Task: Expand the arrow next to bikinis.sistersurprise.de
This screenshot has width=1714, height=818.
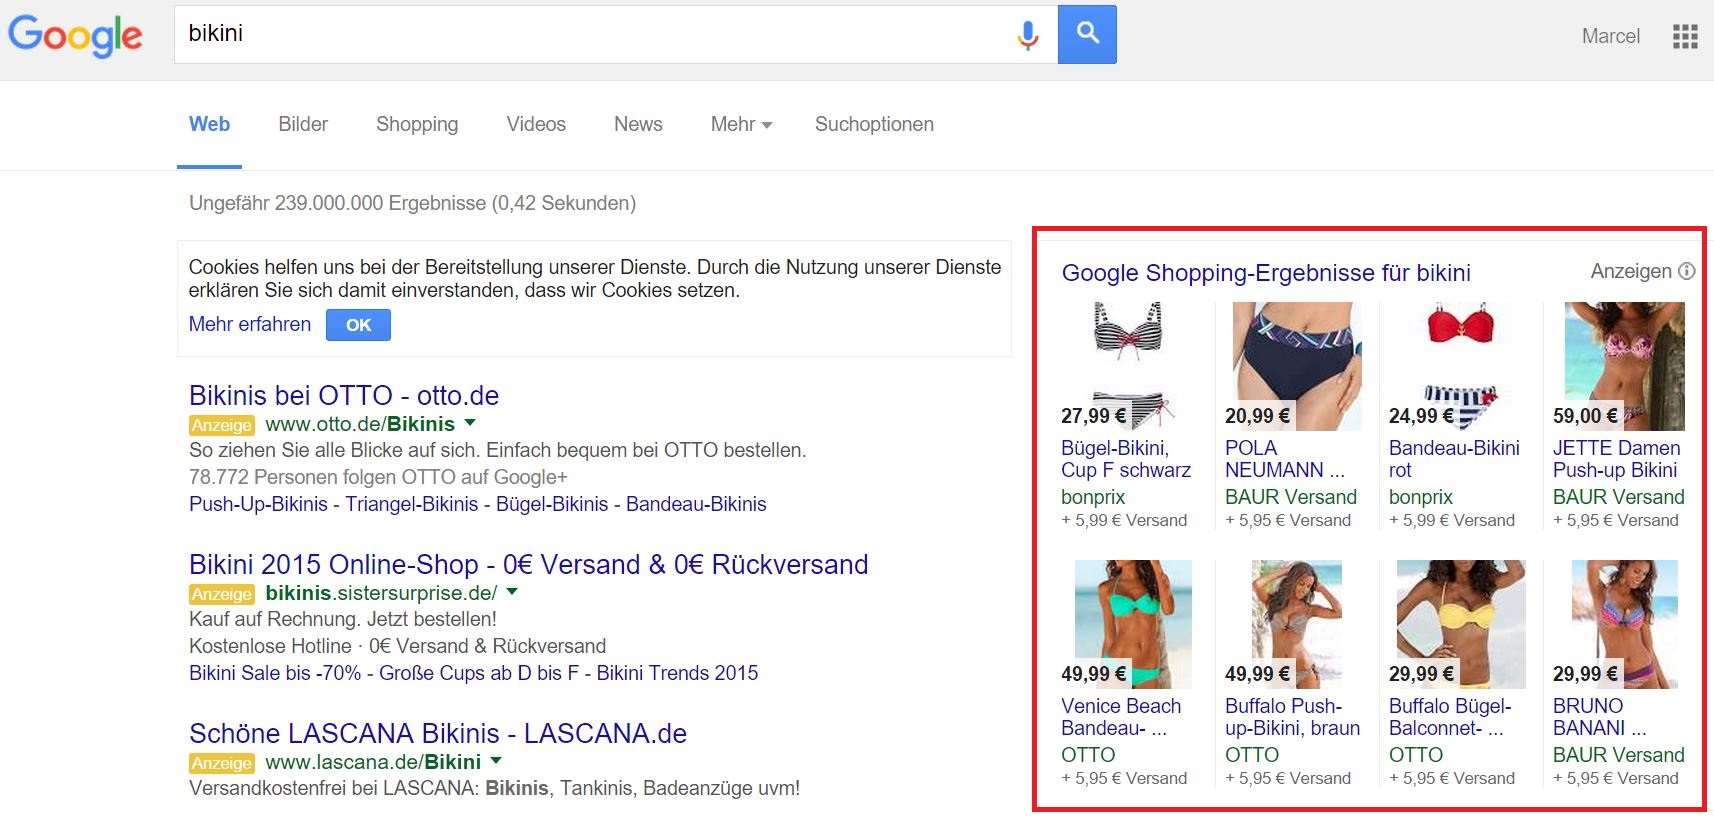Action: point(512,592)
